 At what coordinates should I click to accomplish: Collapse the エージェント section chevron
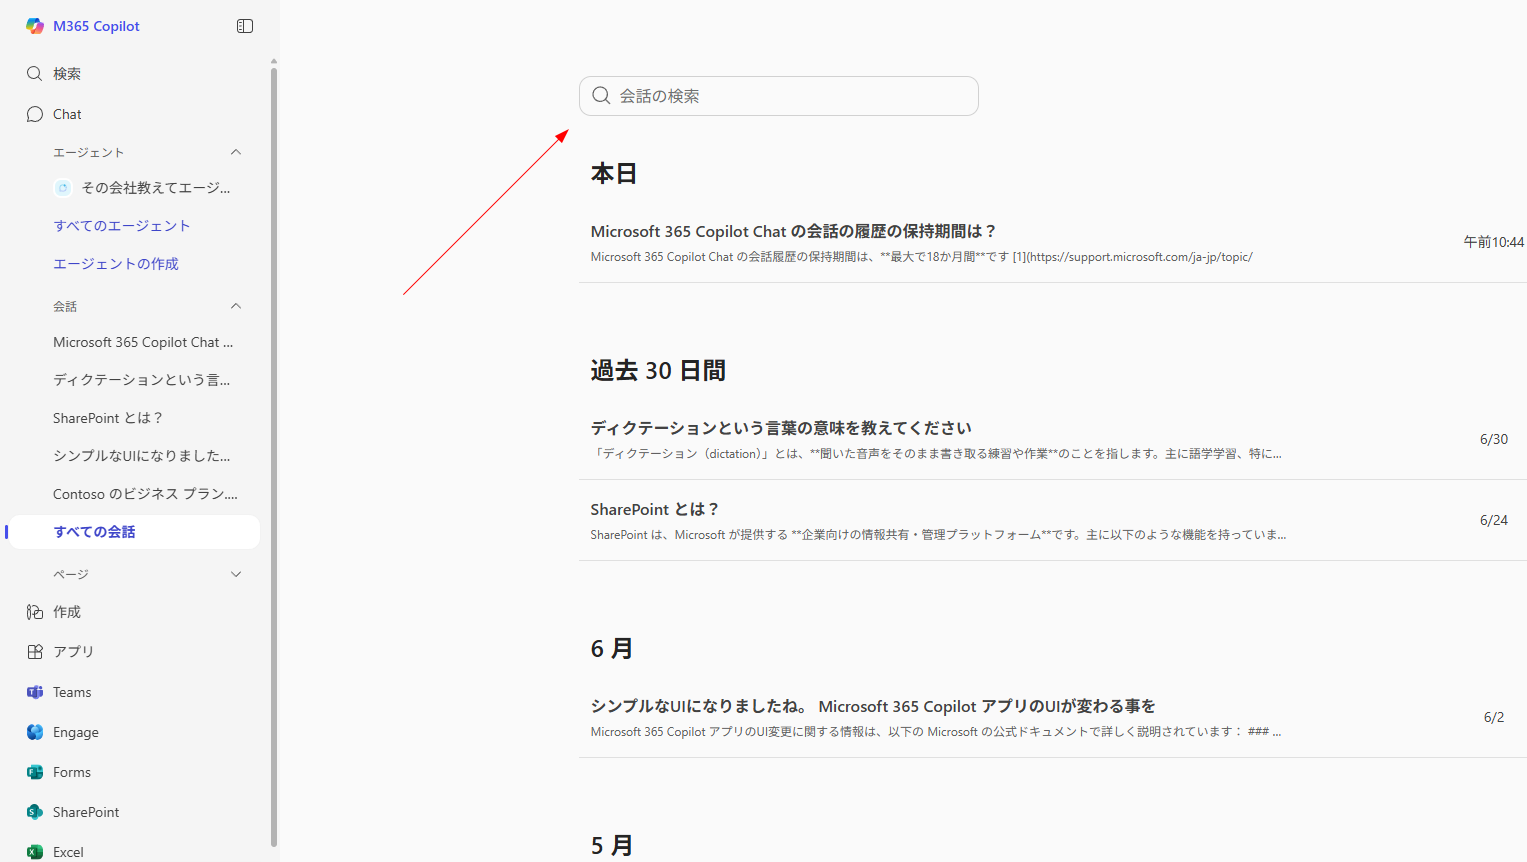tap(236, 152)
